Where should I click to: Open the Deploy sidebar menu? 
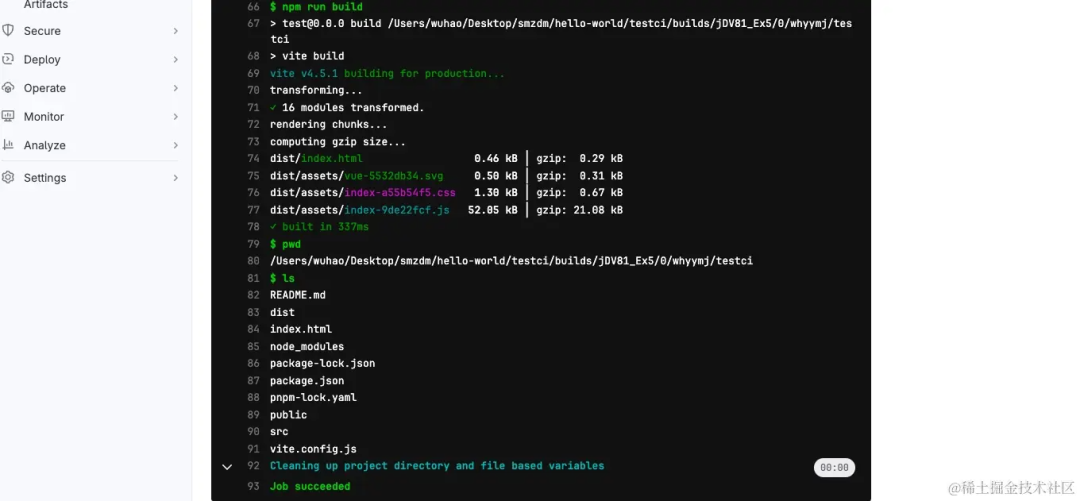42,60
